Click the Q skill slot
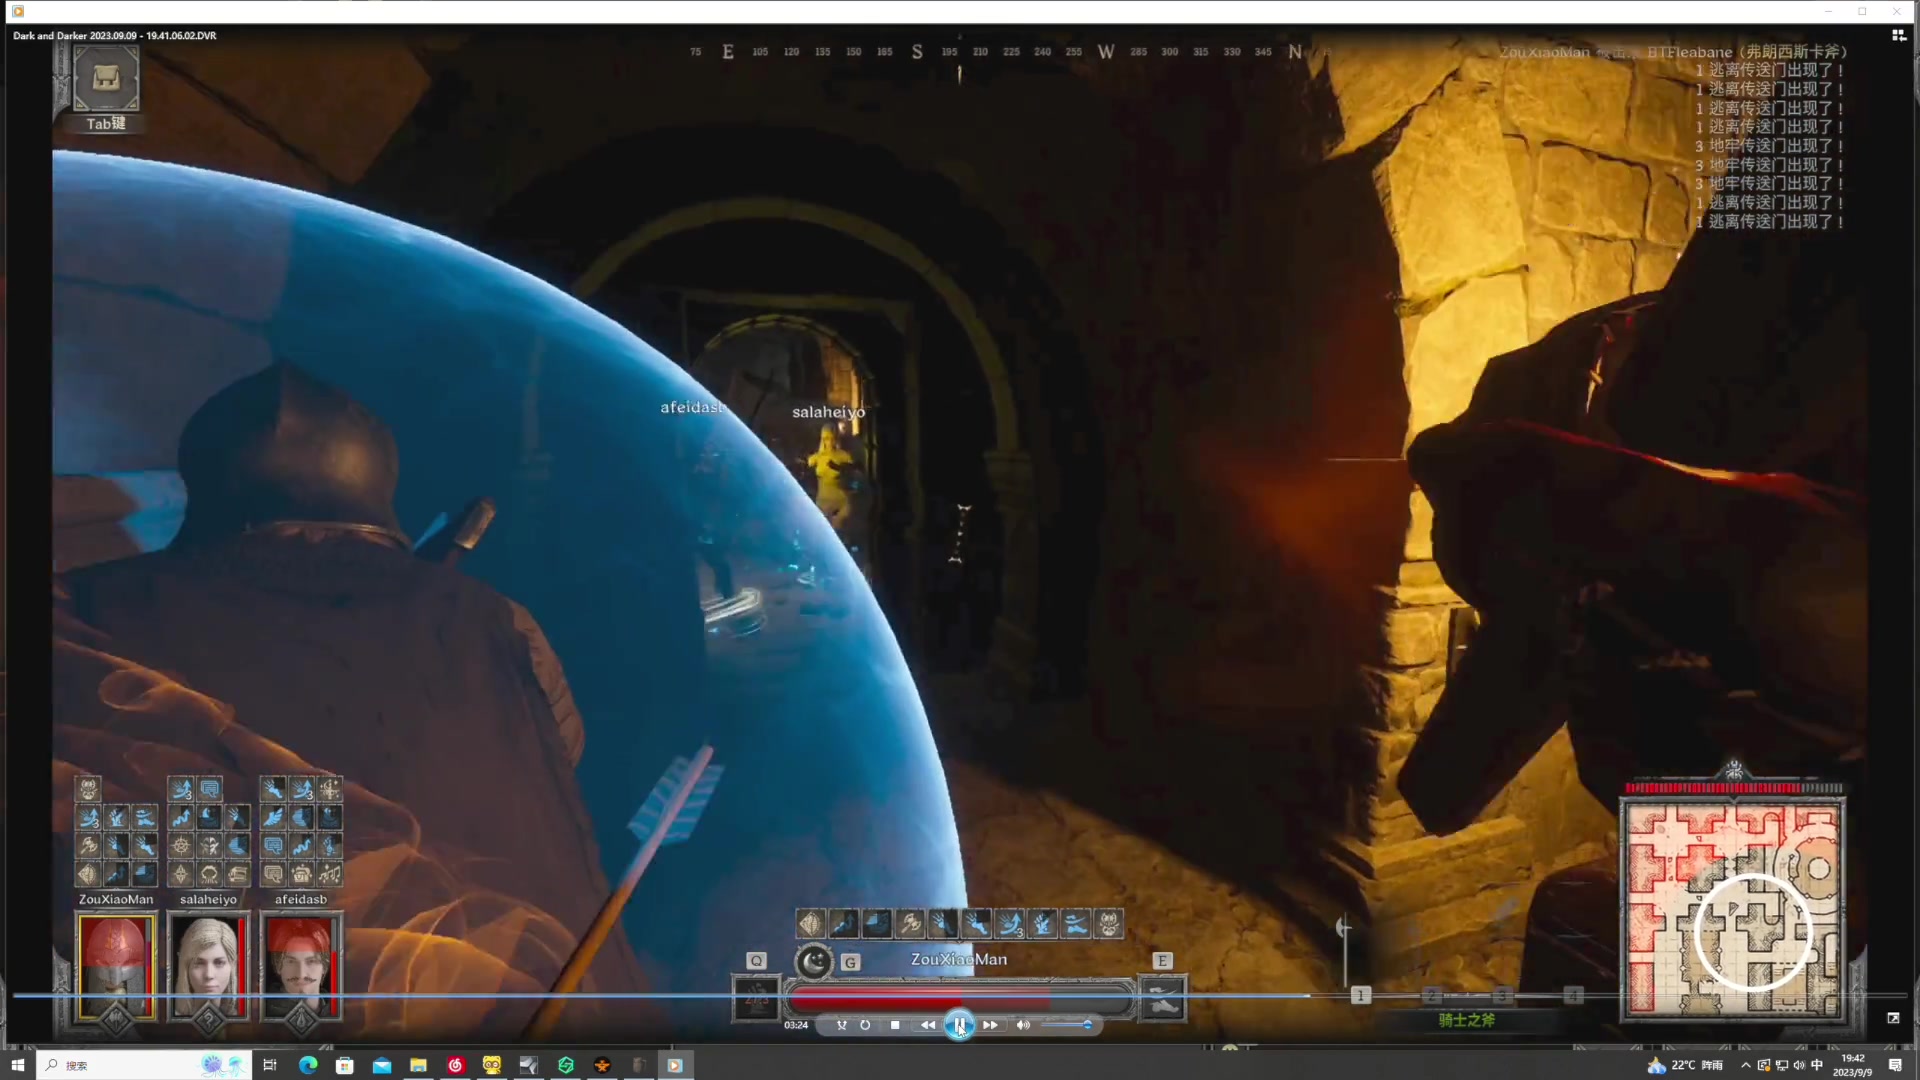The height and width of the screenshot is (1080, 1920). (x=756, y=998)
